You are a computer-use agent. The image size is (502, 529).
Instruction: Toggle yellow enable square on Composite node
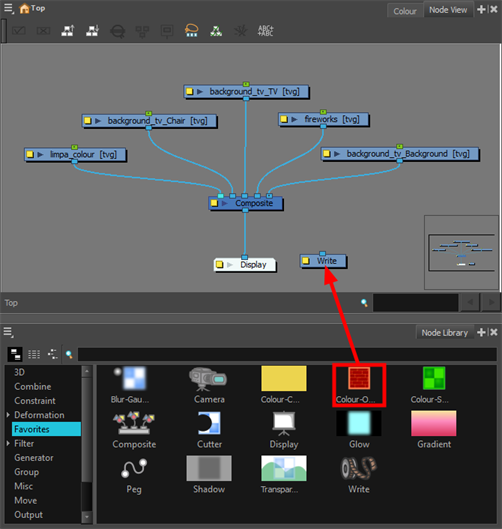[x=214, y=203]
